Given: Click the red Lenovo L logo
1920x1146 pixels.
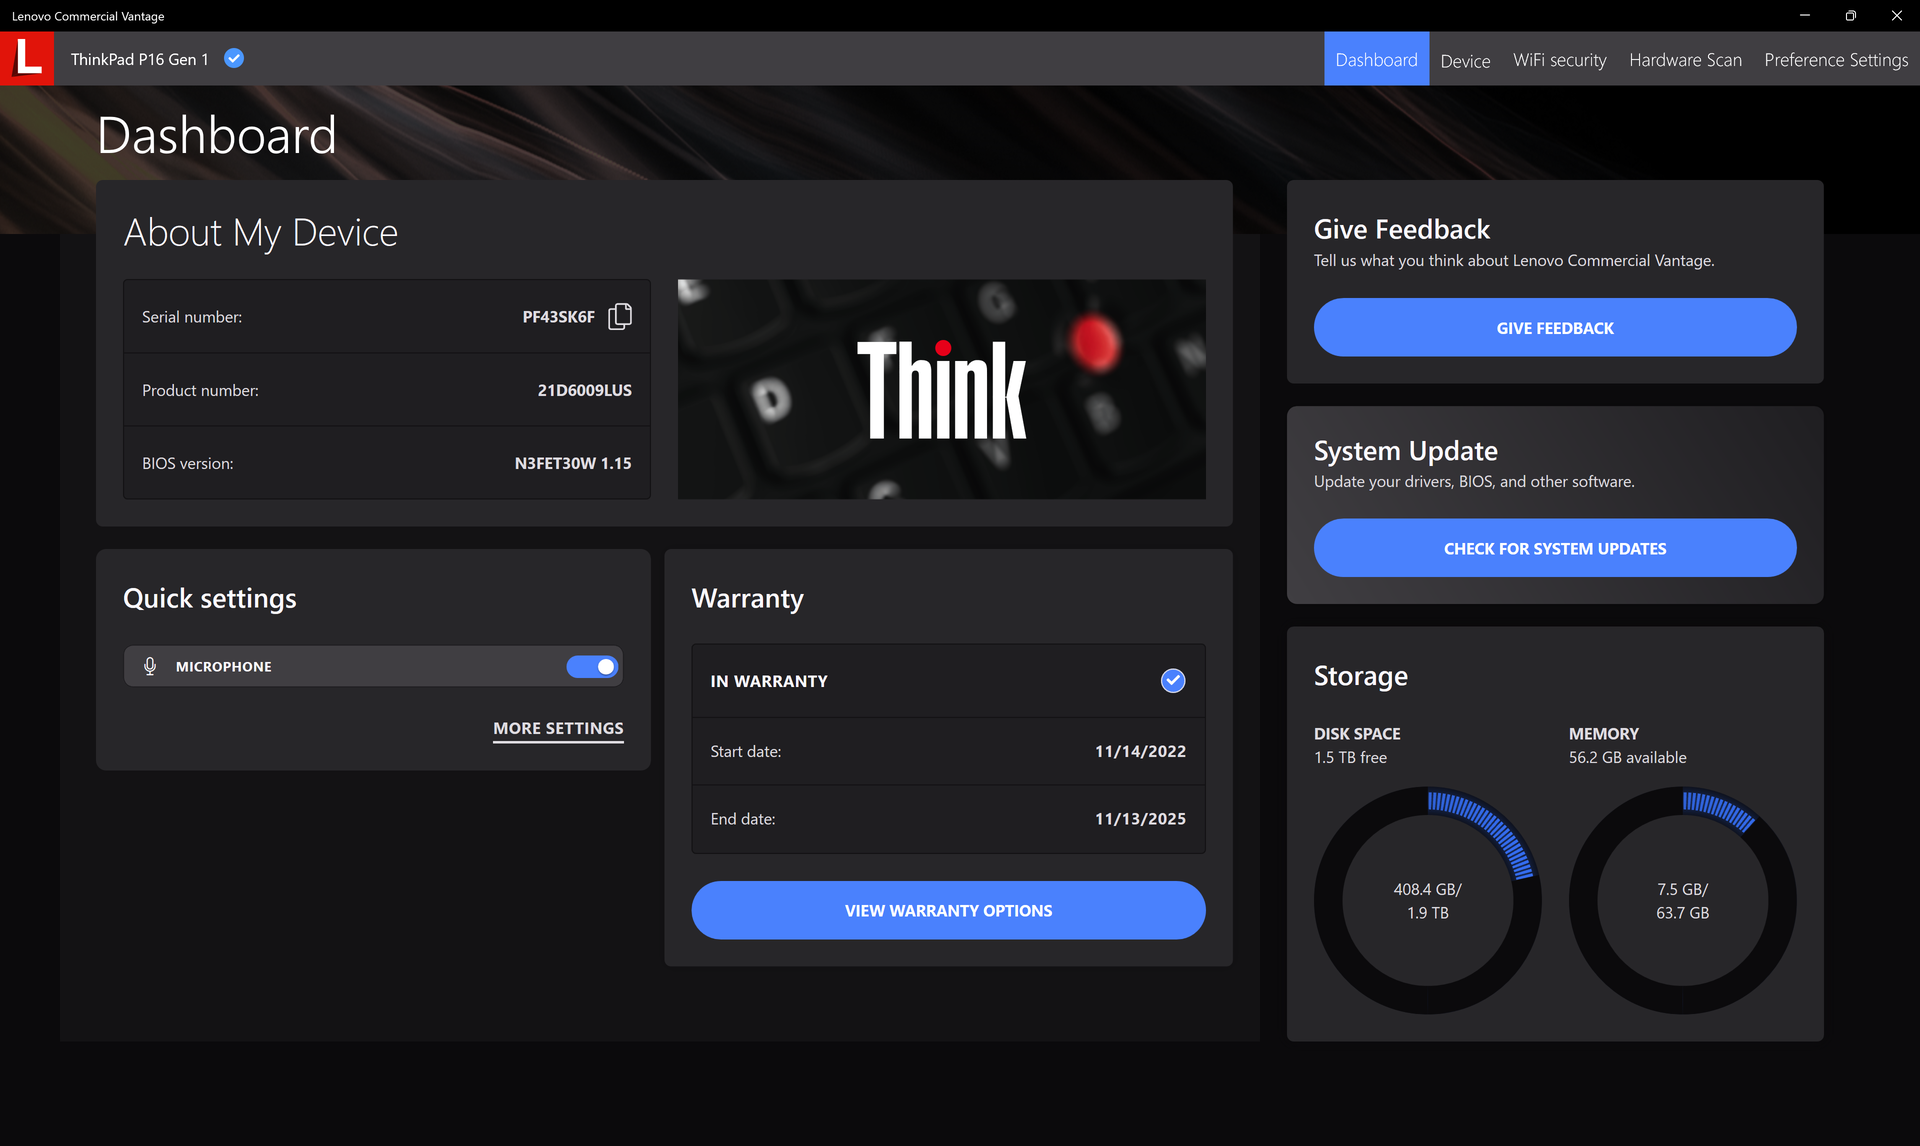Looking at the screenshot, I should coord(27,58).
